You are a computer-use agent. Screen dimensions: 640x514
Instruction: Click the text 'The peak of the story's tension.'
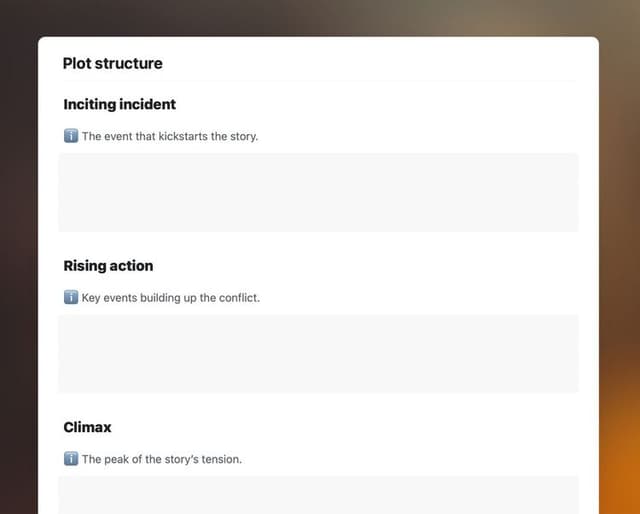162,459
